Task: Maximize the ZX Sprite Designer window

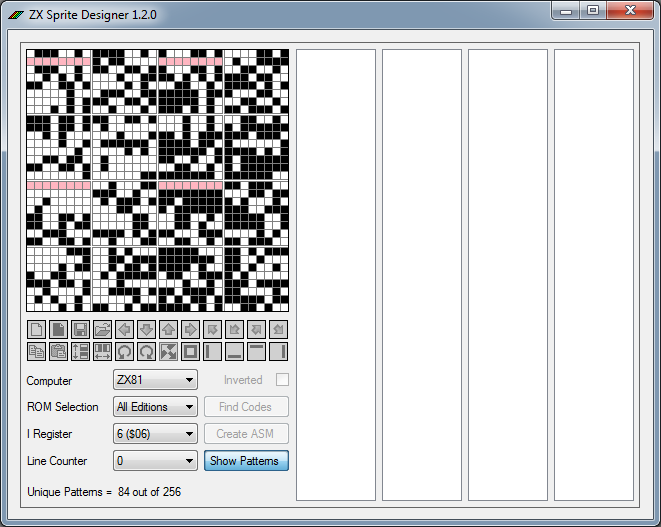Action: pyautogui.click(x=593, y=11)
